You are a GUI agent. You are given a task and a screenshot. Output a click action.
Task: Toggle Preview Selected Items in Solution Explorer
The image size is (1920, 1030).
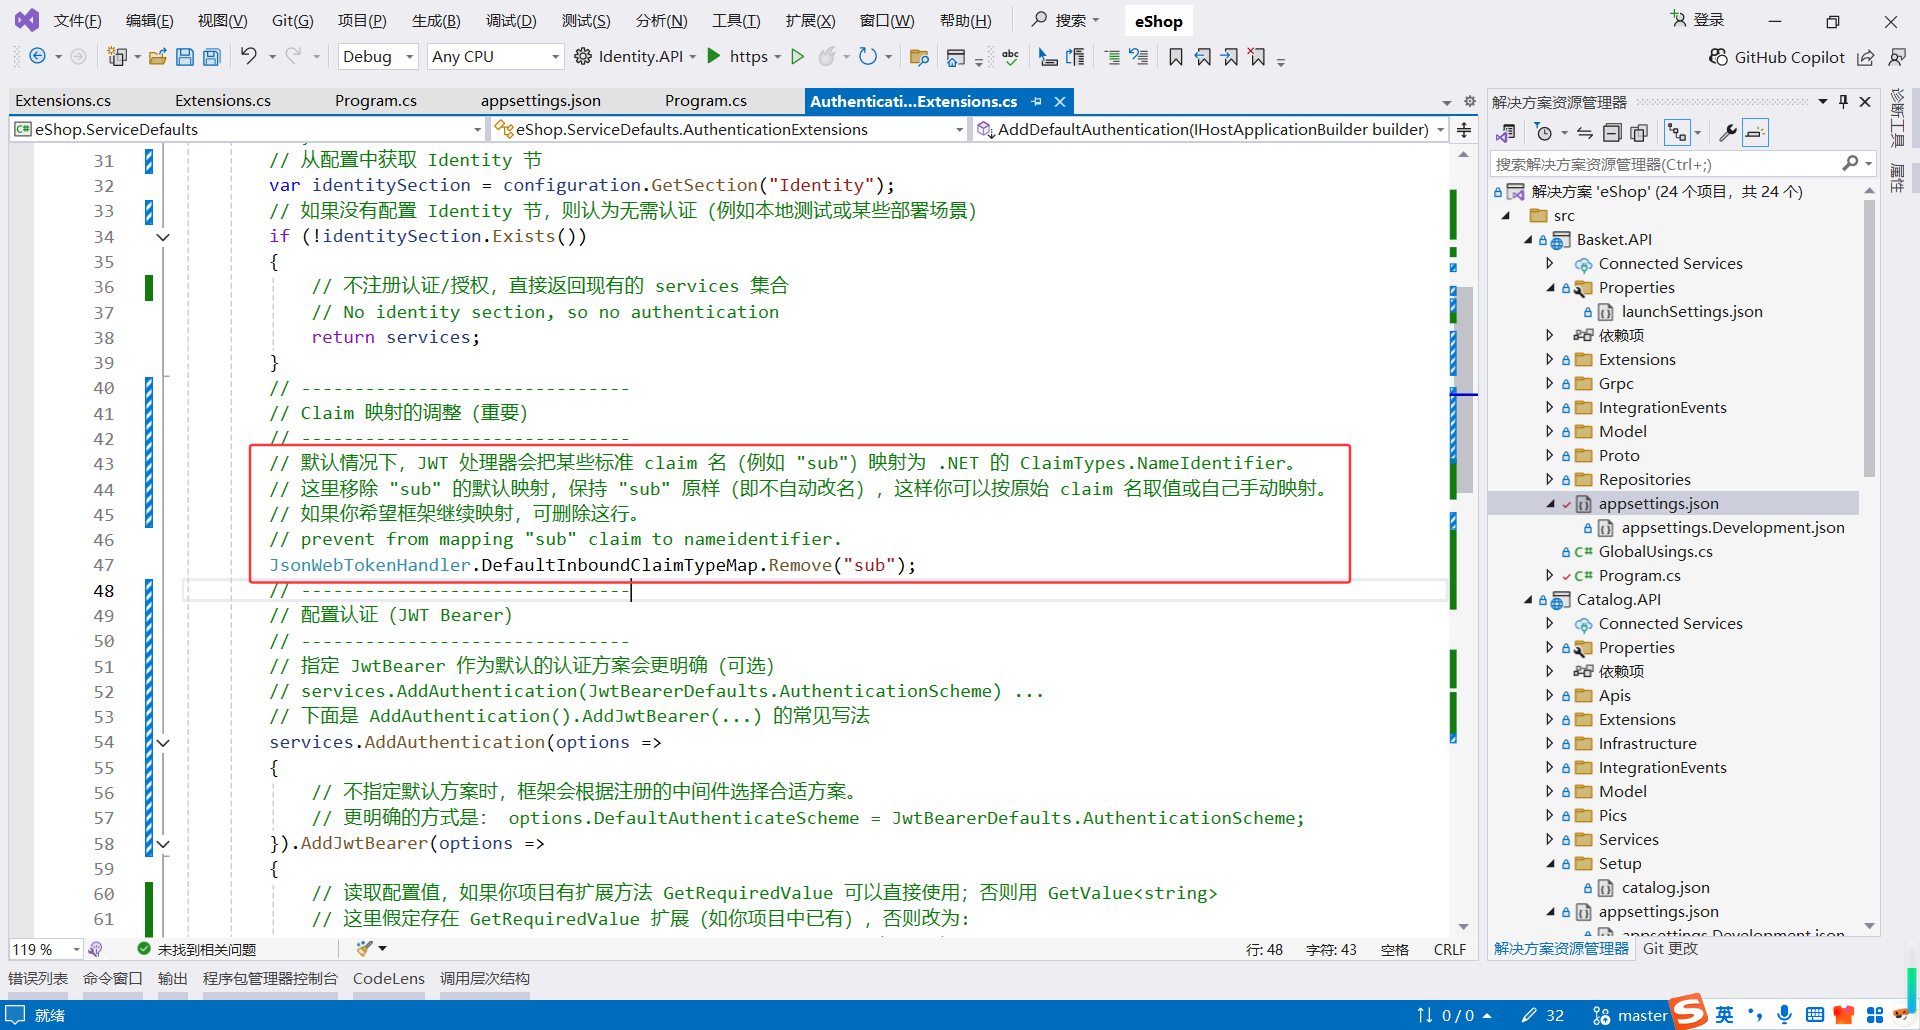click(1754, 132)
